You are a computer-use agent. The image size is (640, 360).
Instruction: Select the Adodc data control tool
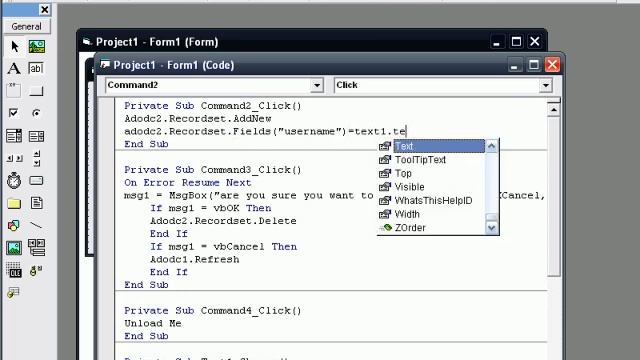pos(37,270)
